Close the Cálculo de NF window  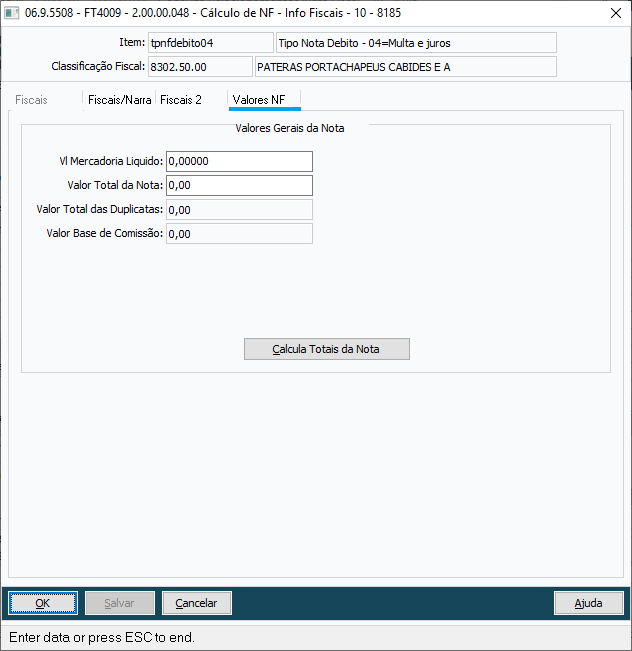click(616, 13)
